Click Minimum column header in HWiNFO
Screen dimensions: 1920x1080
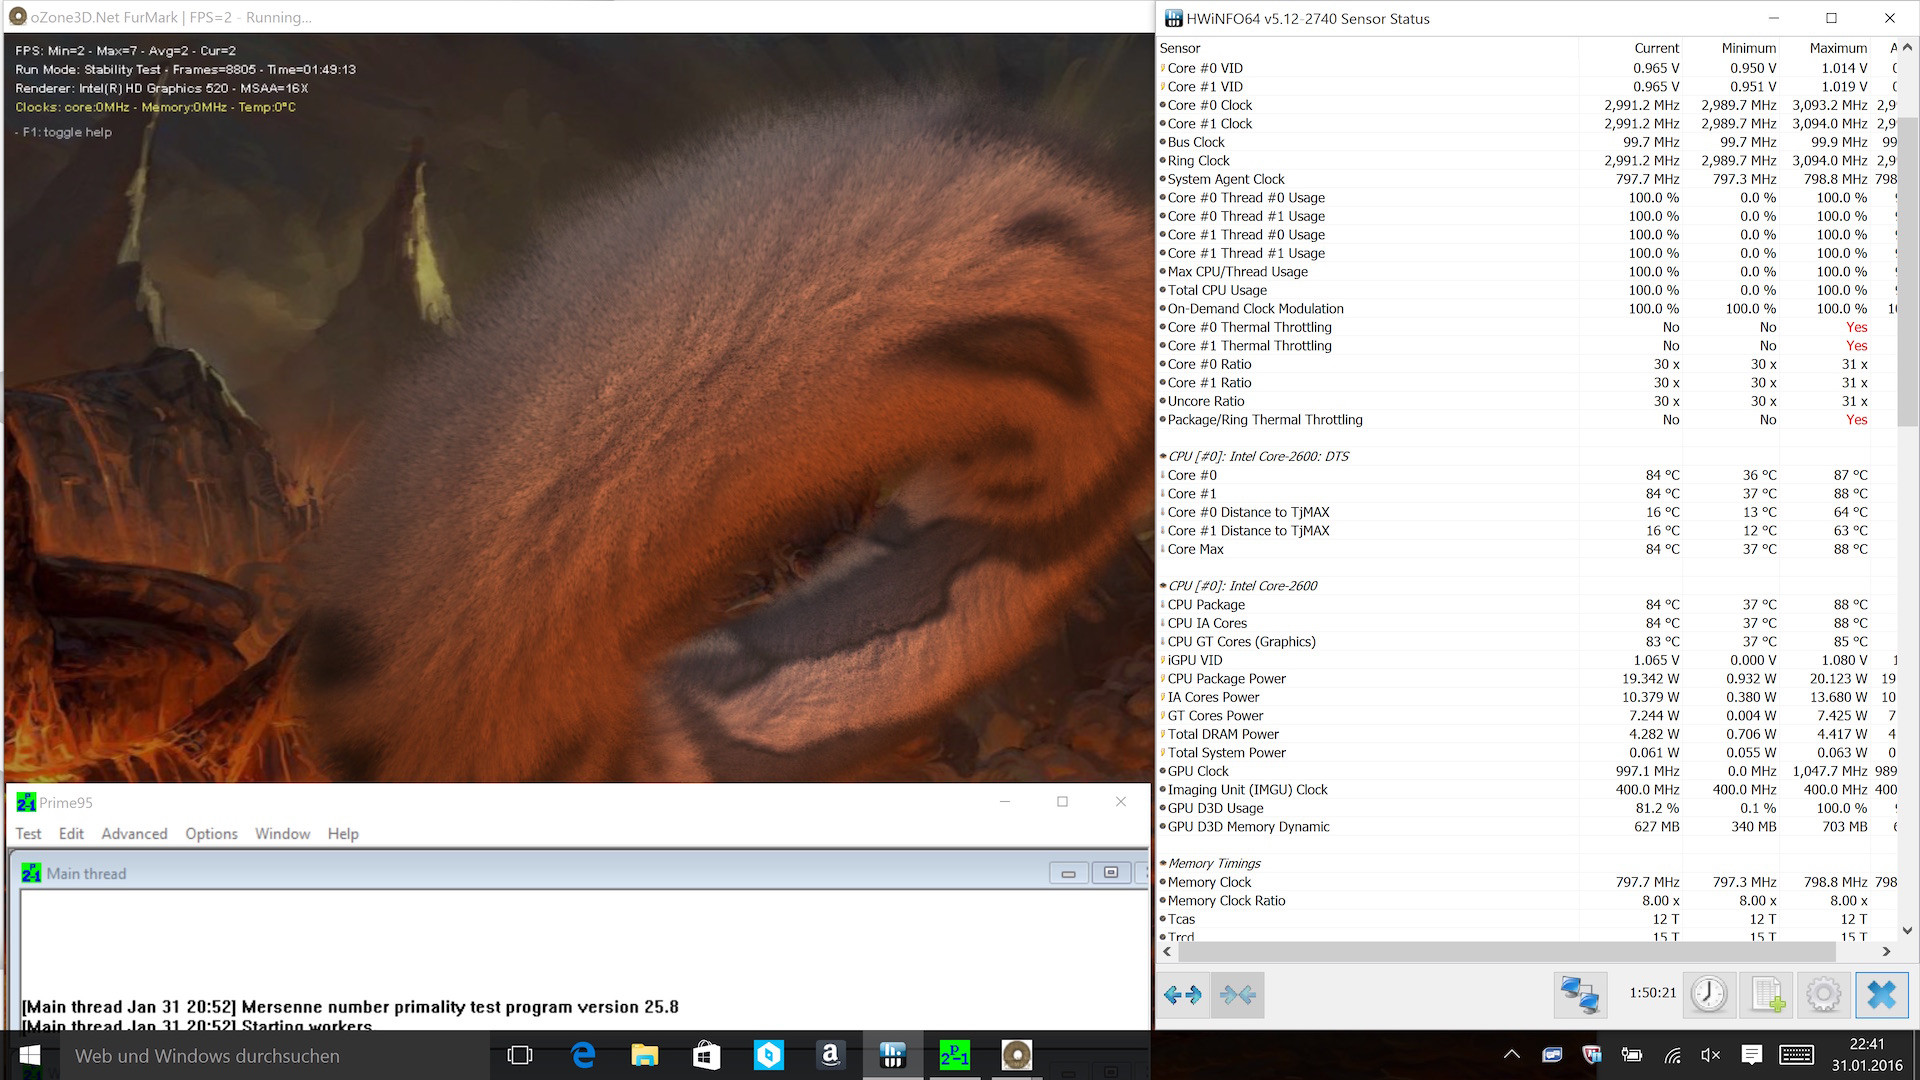click(x=1748, y=48)
